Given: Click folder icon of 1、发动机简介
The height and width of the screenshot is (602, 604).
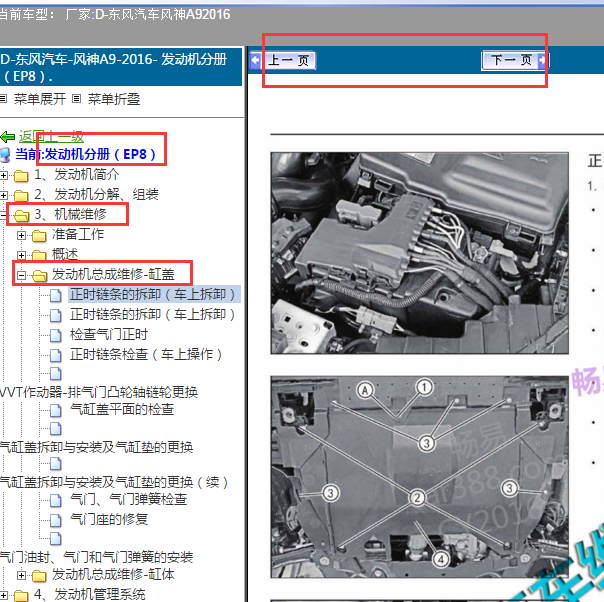Looking at the screenshot, I should click(x=21, y=176).
